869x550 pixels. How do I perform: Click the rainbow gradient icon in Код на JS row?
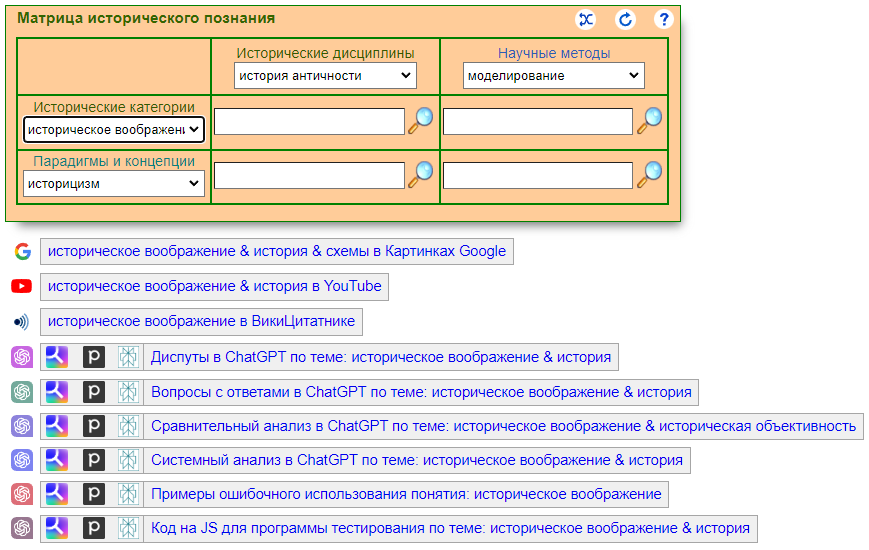click(57, 528)
